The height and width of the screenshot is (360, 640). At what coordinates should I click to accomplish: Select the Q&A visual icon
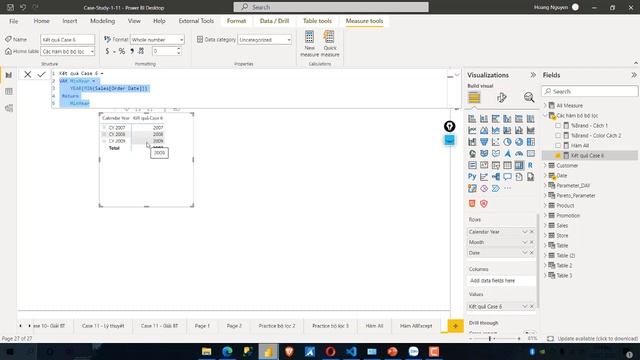pos(507,176)
